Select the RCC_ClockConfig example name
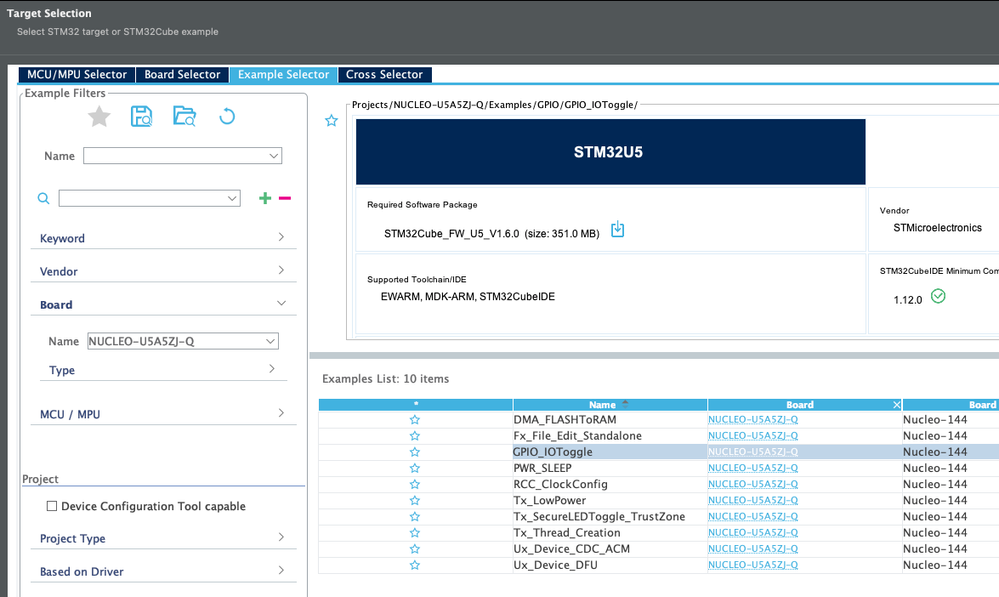Viewport: 999px width, 597px height. (x=560, y=484)
